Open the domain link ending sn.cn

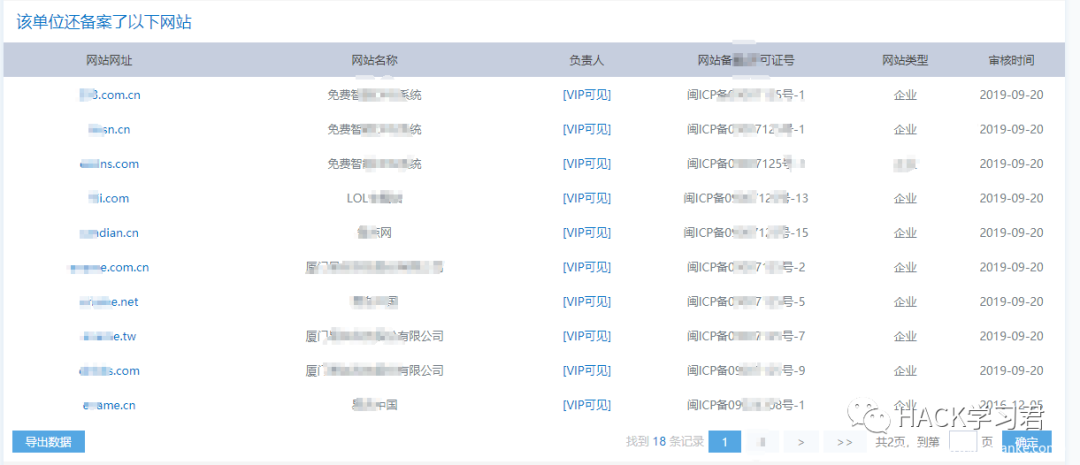(110, 130)
